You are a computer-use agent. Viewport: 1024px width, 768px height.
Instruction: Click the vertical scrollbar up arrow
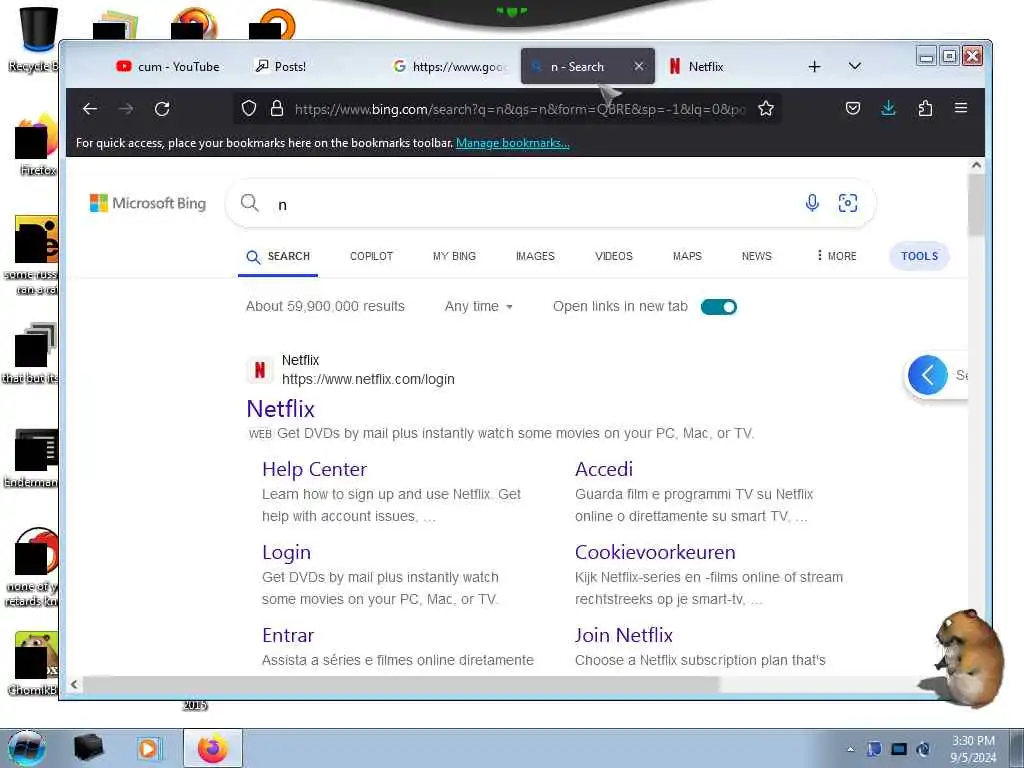click(x=976, y=165)
